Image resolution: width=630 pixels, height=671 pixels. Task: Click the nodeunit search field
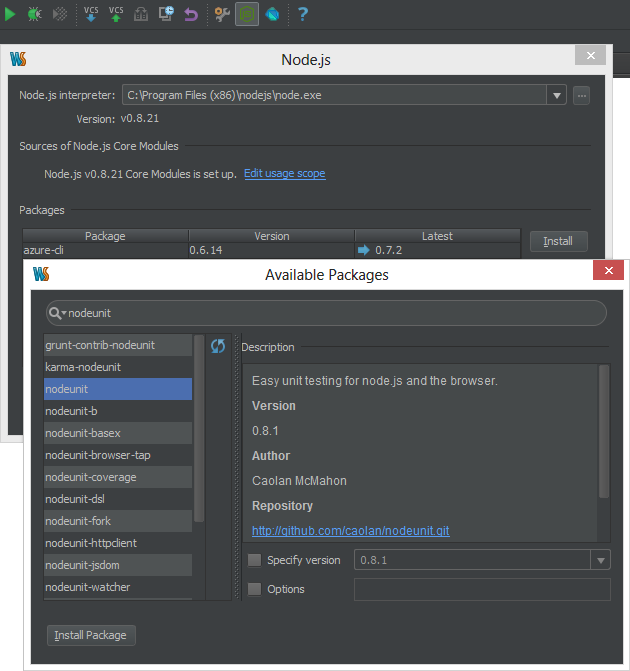326,313
